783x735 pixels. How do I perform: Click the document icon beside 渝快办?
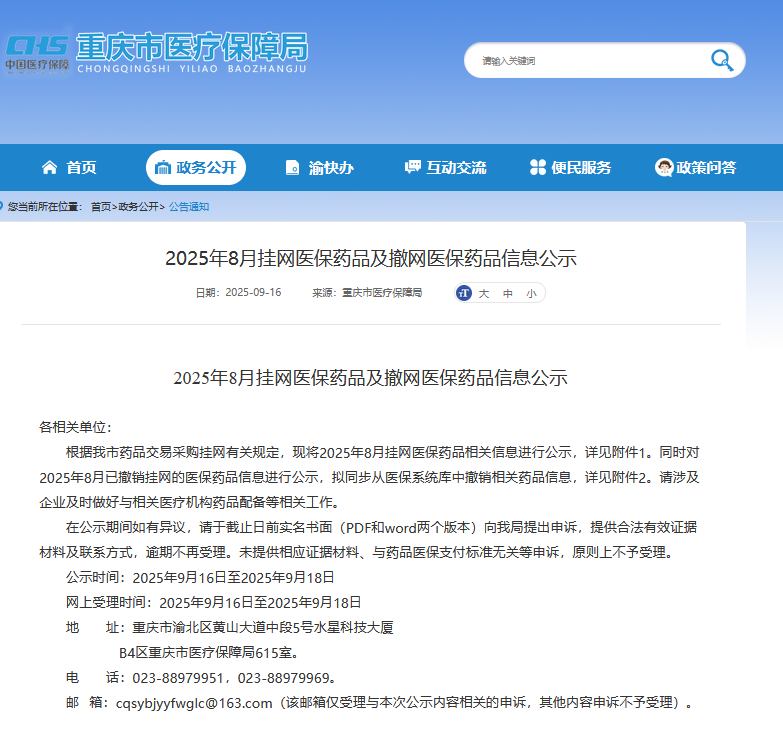click(292, 168)
